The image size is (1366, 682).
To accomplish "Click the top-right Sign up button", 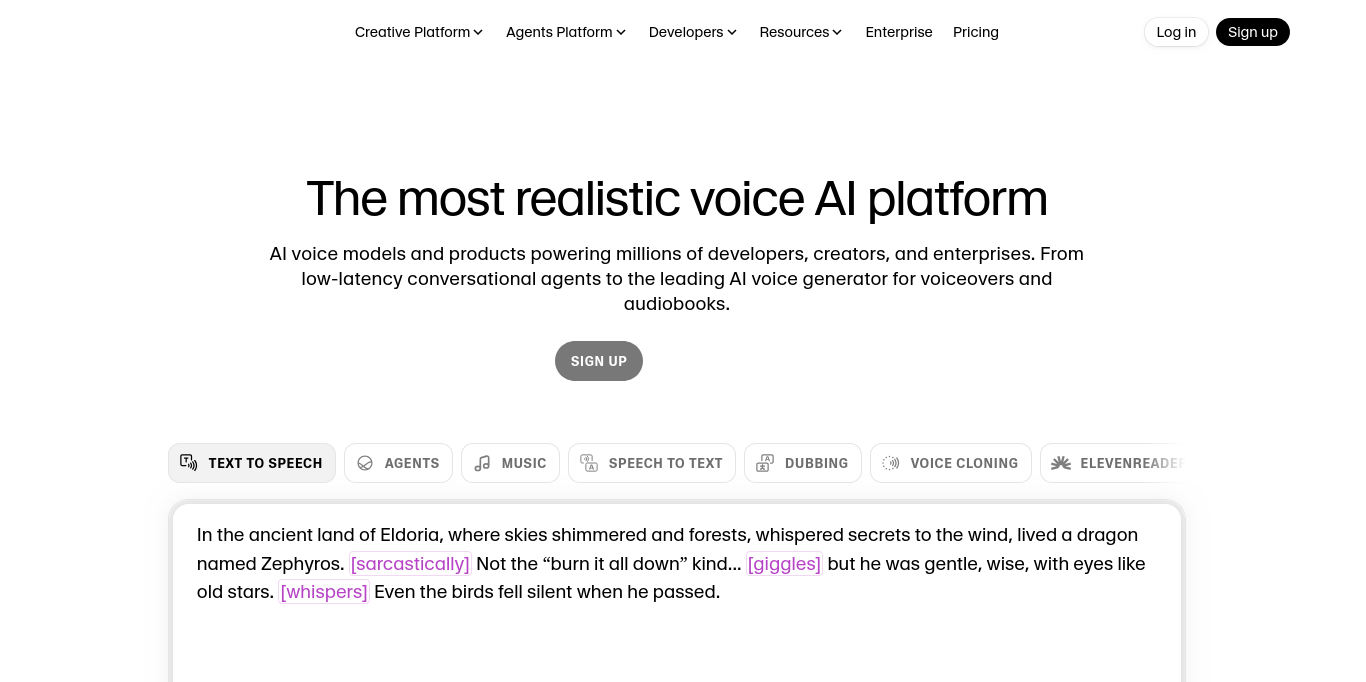I will 1253,31.
